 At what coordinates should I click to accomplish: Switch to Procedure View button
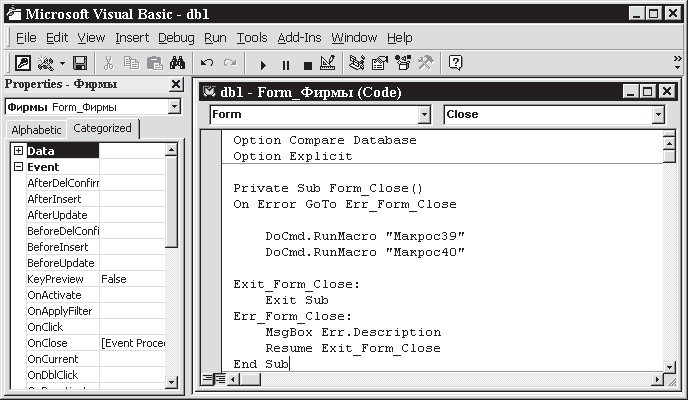click(208, 379)
